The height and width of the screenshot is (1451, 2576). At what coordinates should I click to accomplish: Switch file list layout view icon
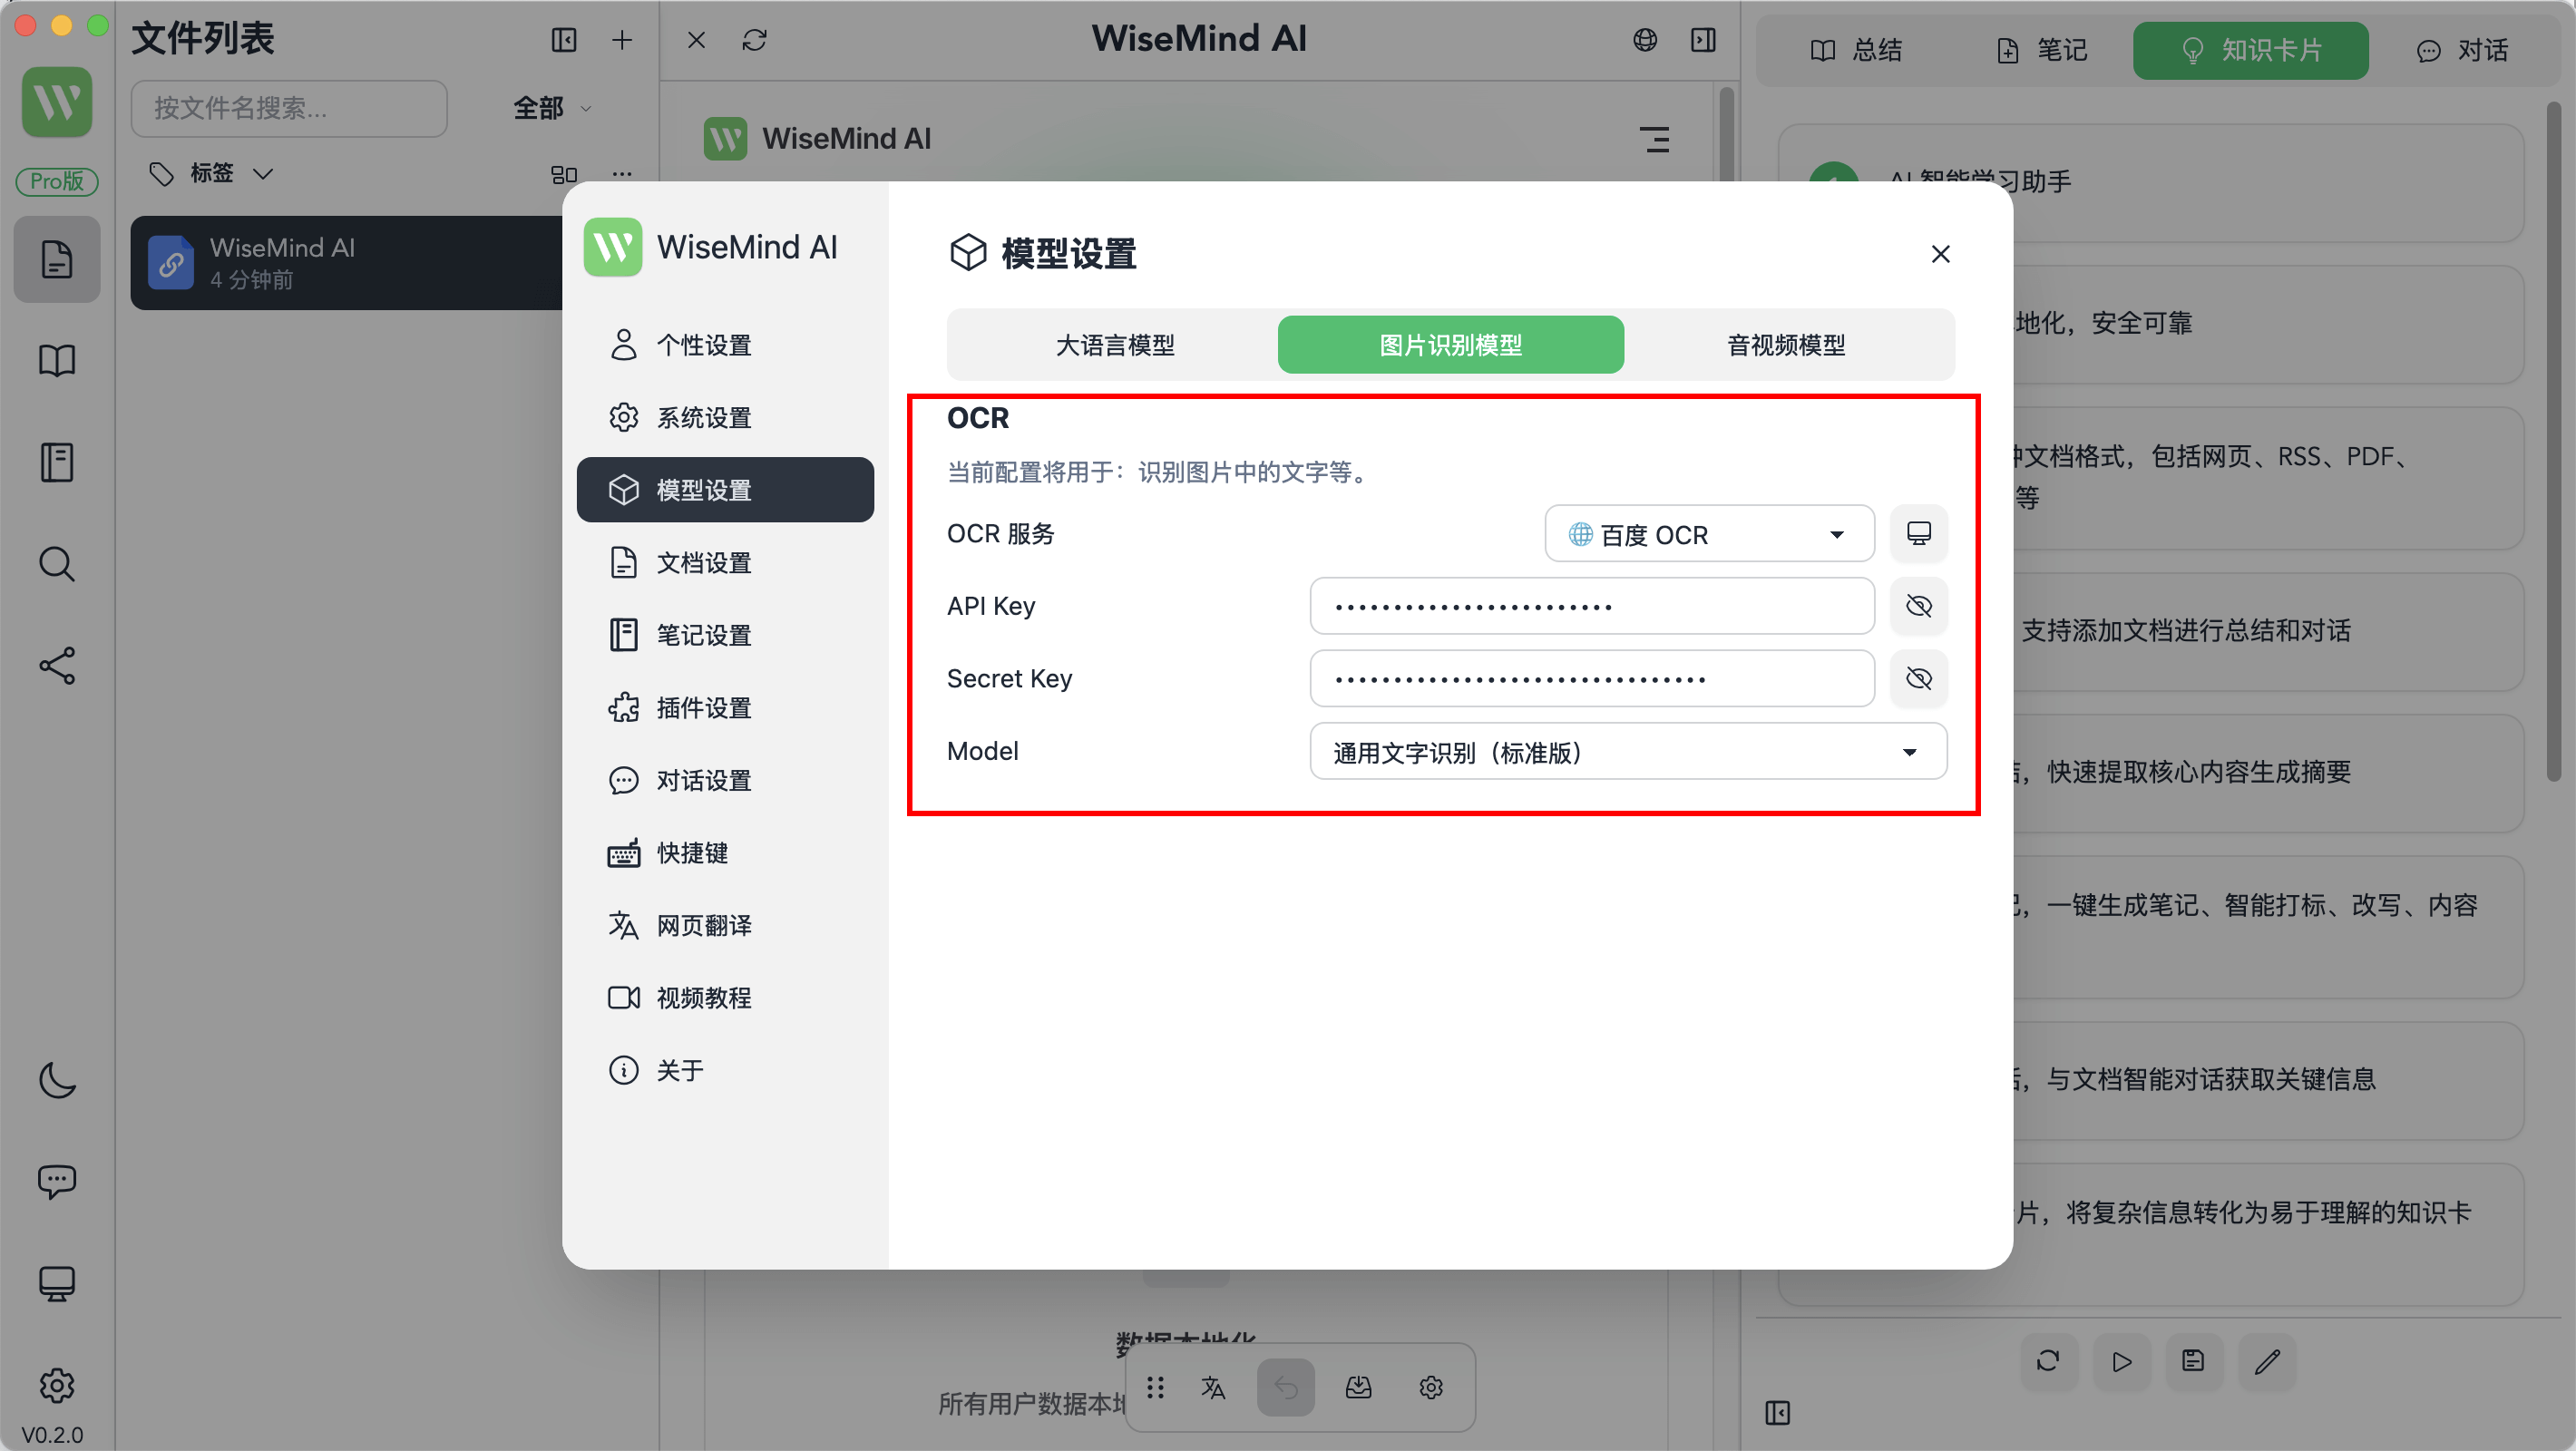click(x=564, y=175)
